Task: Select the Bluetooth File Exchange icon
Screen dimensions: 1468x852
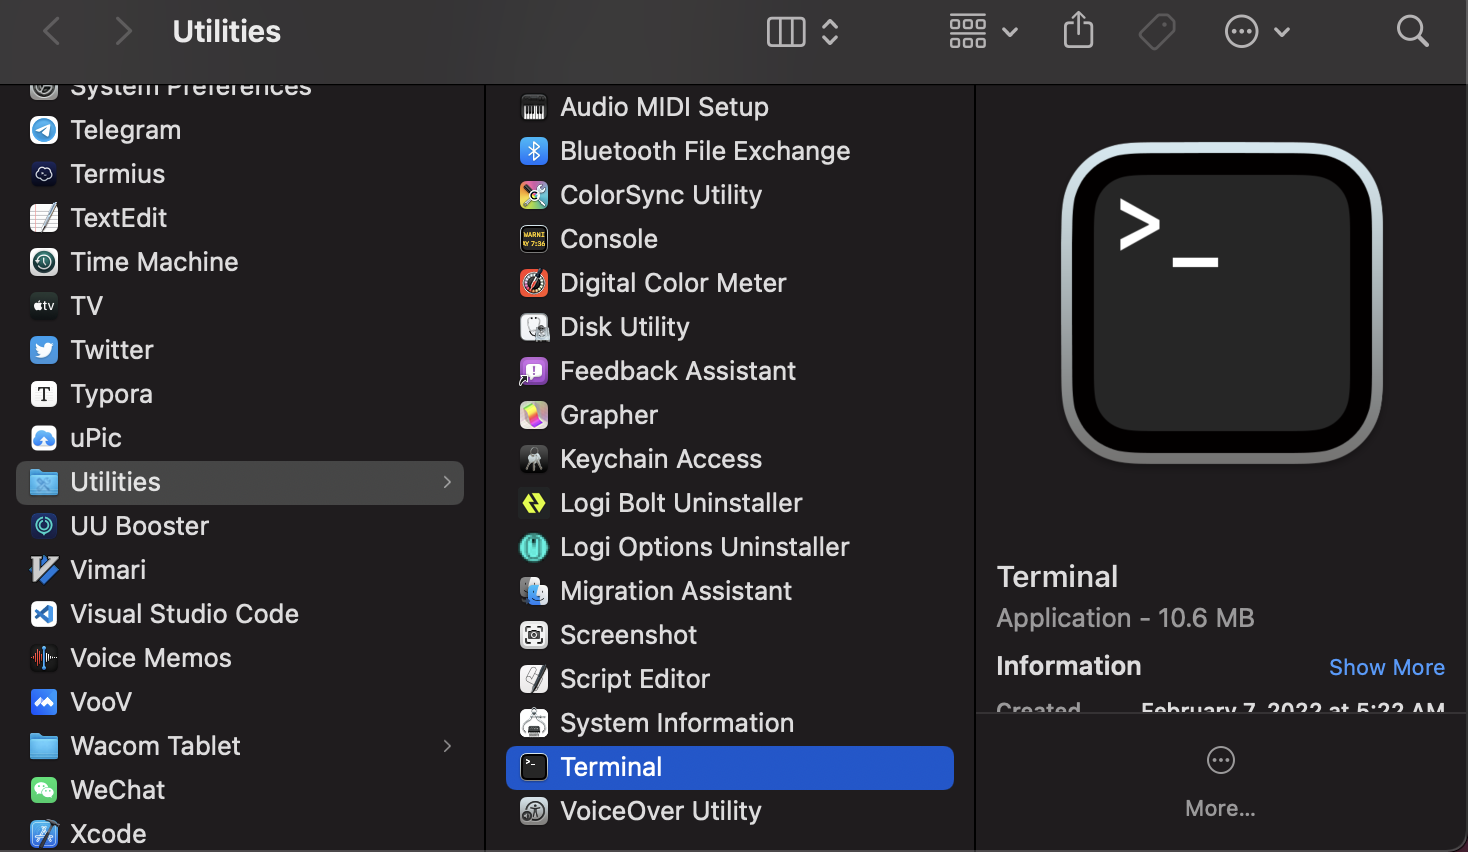Action: tap(534, 151)
